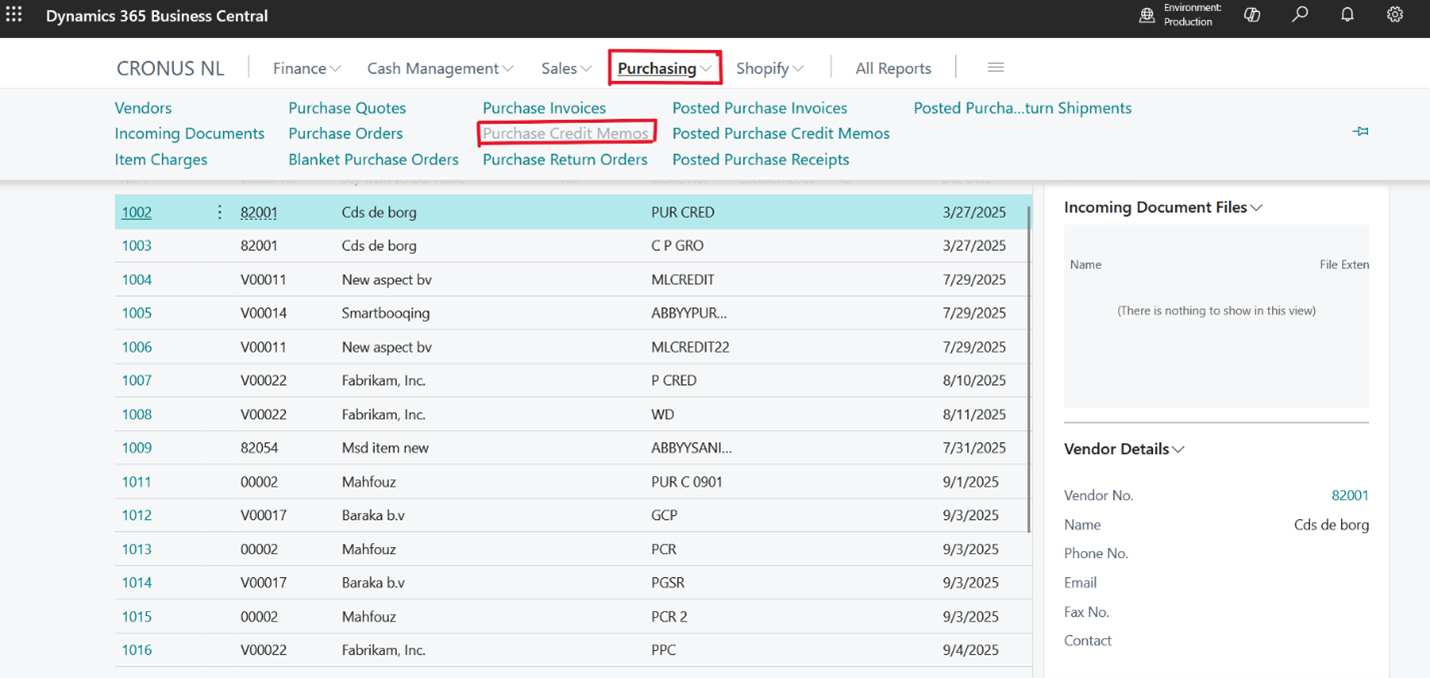Open the All Reports menu item
The height and width of the screenshot is (678, 1430).
click(893, 68)
